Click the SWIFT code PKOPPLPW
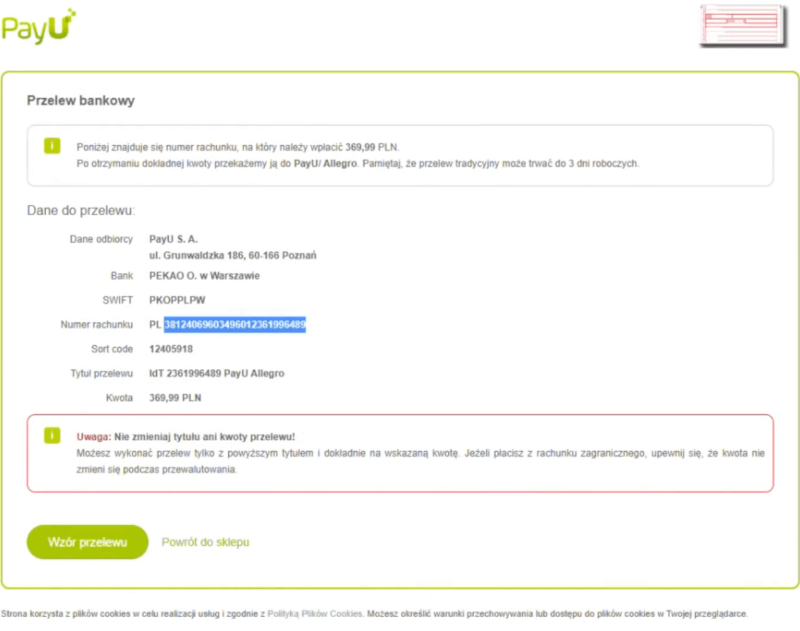This screenshot has width=800, height=631. (177, 299)
